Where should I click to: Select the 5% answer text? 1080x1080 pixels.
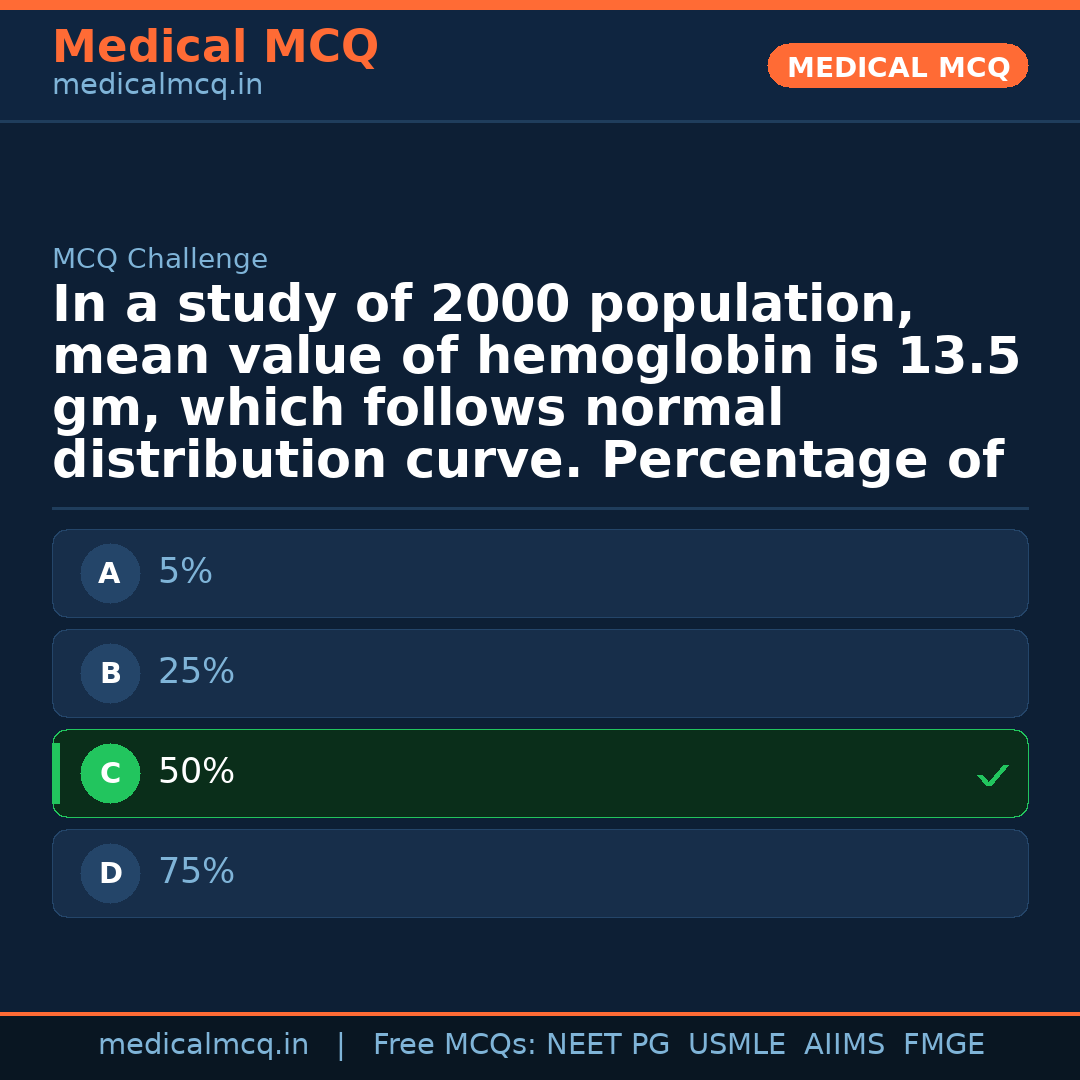point(185,572)
